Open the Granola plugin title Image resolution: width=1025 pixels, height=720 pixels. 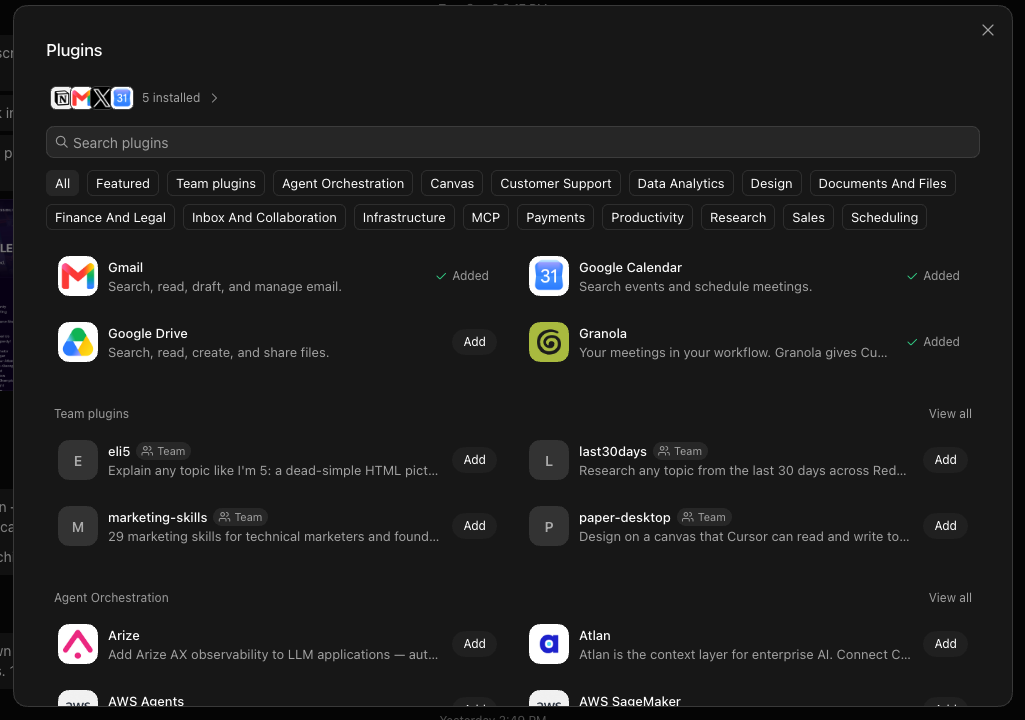603,334
